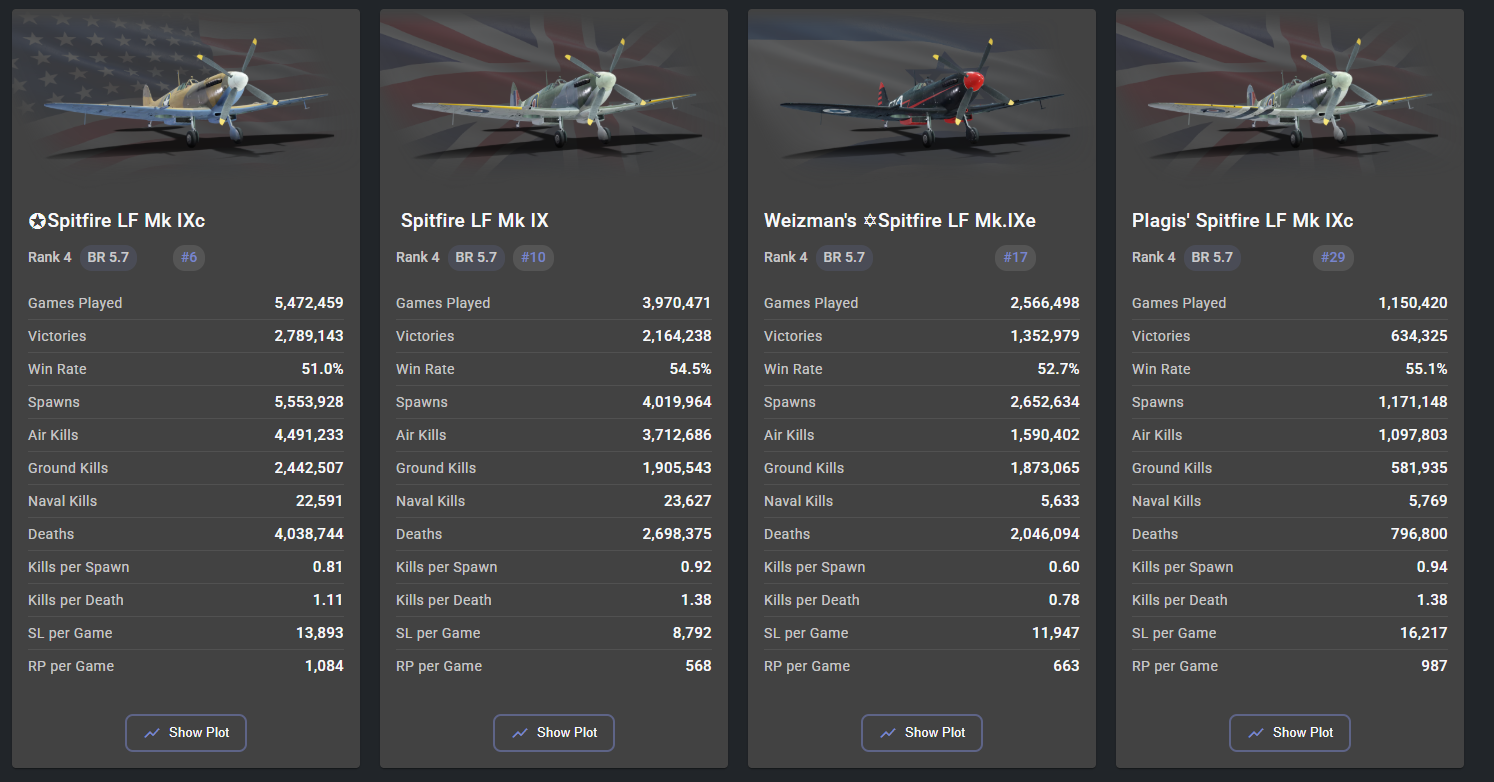Click the chart icon in Plagis' Spitfire Show Plot

[1256, 733]
